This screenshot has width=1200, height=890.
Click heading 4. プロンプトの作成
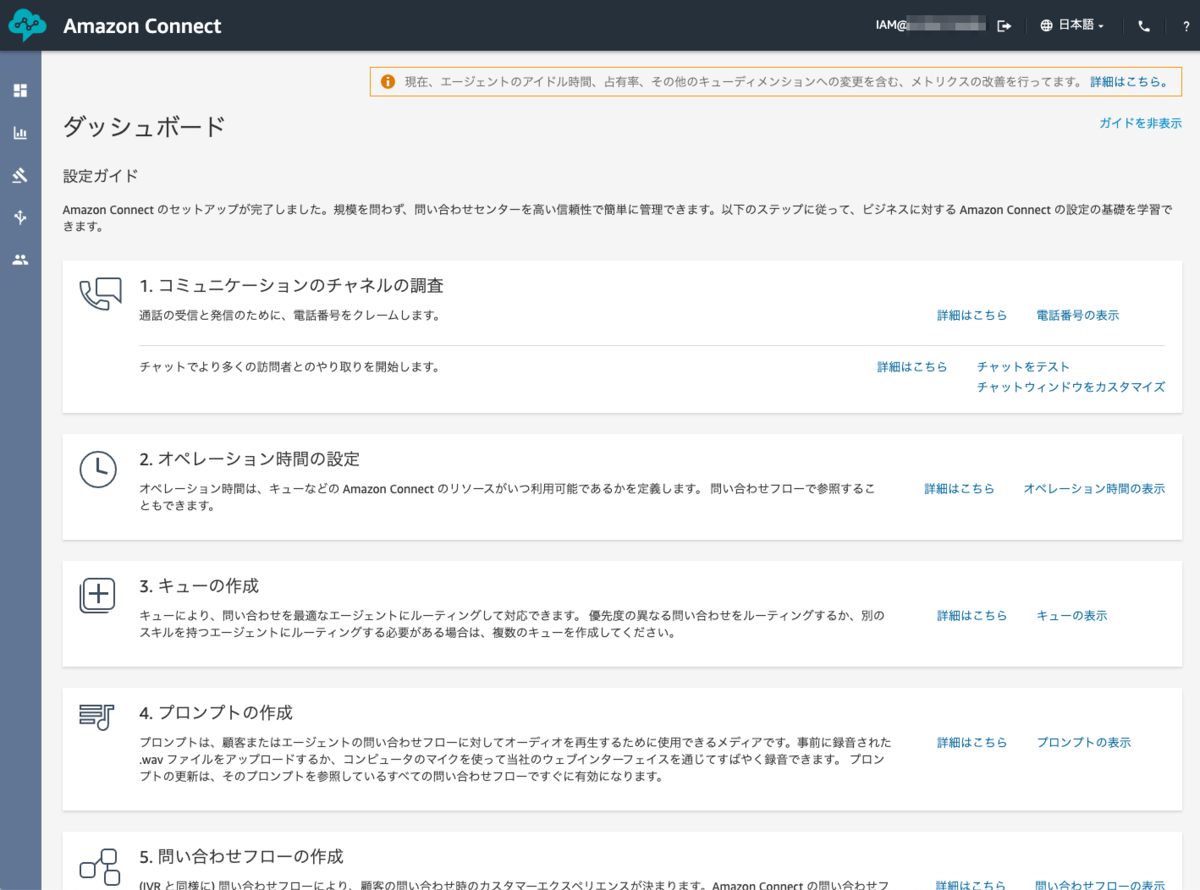click(x=216, y=713)
